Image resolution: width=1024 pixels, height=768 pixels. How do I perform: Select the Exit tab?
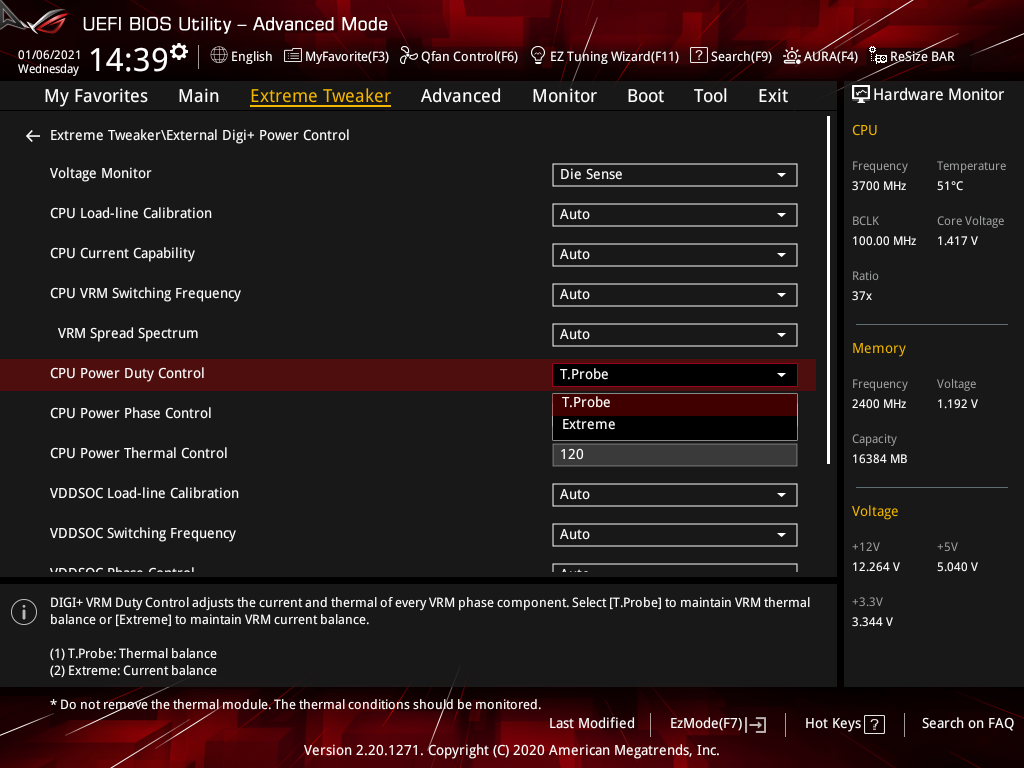point(773,96)
